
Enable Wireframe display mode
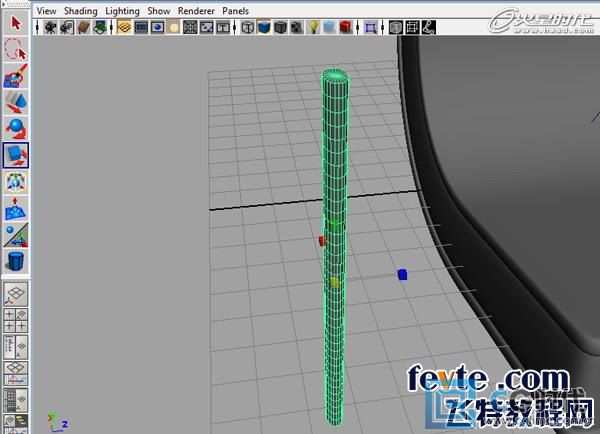pyautogui.click(x=248, y=28)
